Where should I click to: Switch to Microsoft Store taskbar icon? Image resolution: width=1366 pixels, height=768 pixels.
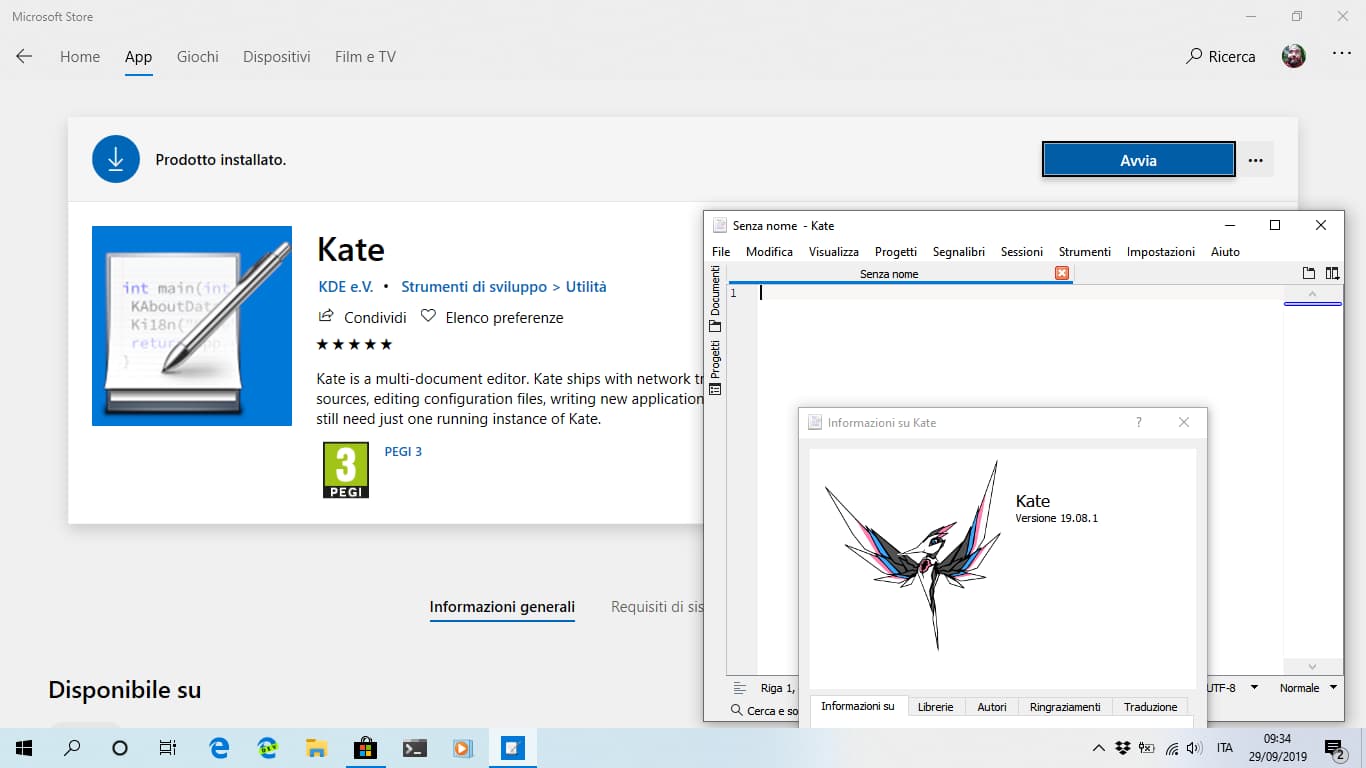pyautogui.click(x=365, y=748)
